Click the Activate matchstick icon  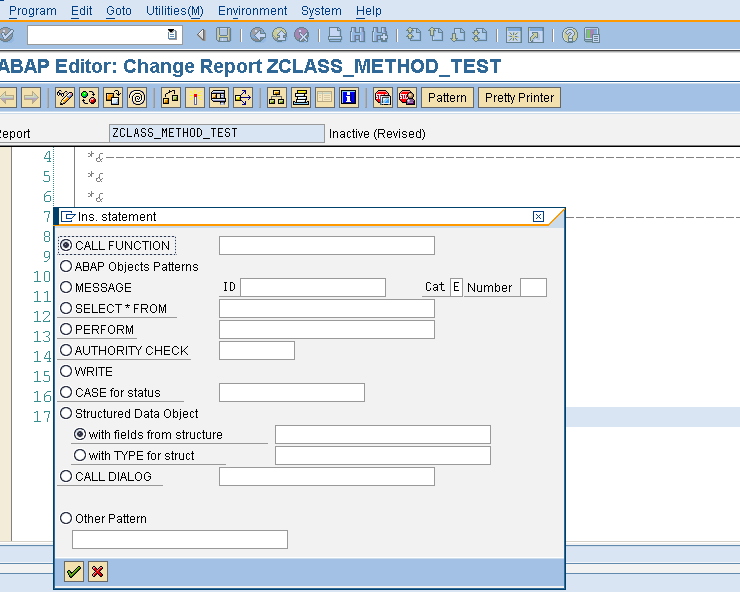tap(195, 98)
